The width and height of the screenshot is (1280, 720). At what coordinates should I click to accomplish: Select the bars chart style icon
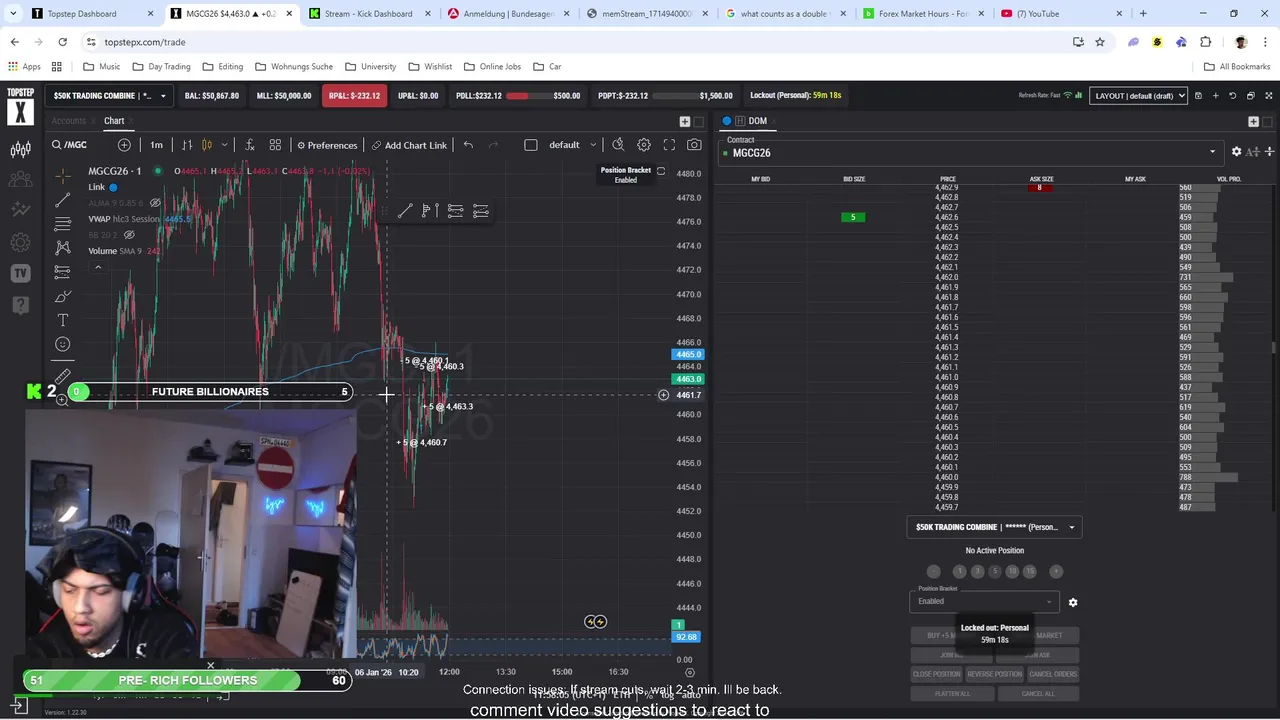(187, 145)
